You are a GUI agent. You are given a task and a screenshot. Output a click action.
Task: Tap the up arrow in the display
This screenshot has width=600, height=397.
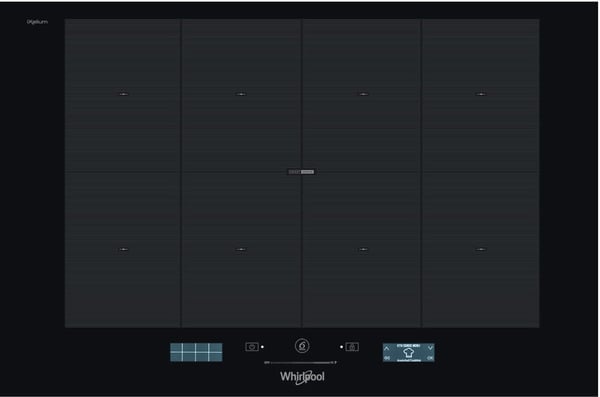pos(386,348)
